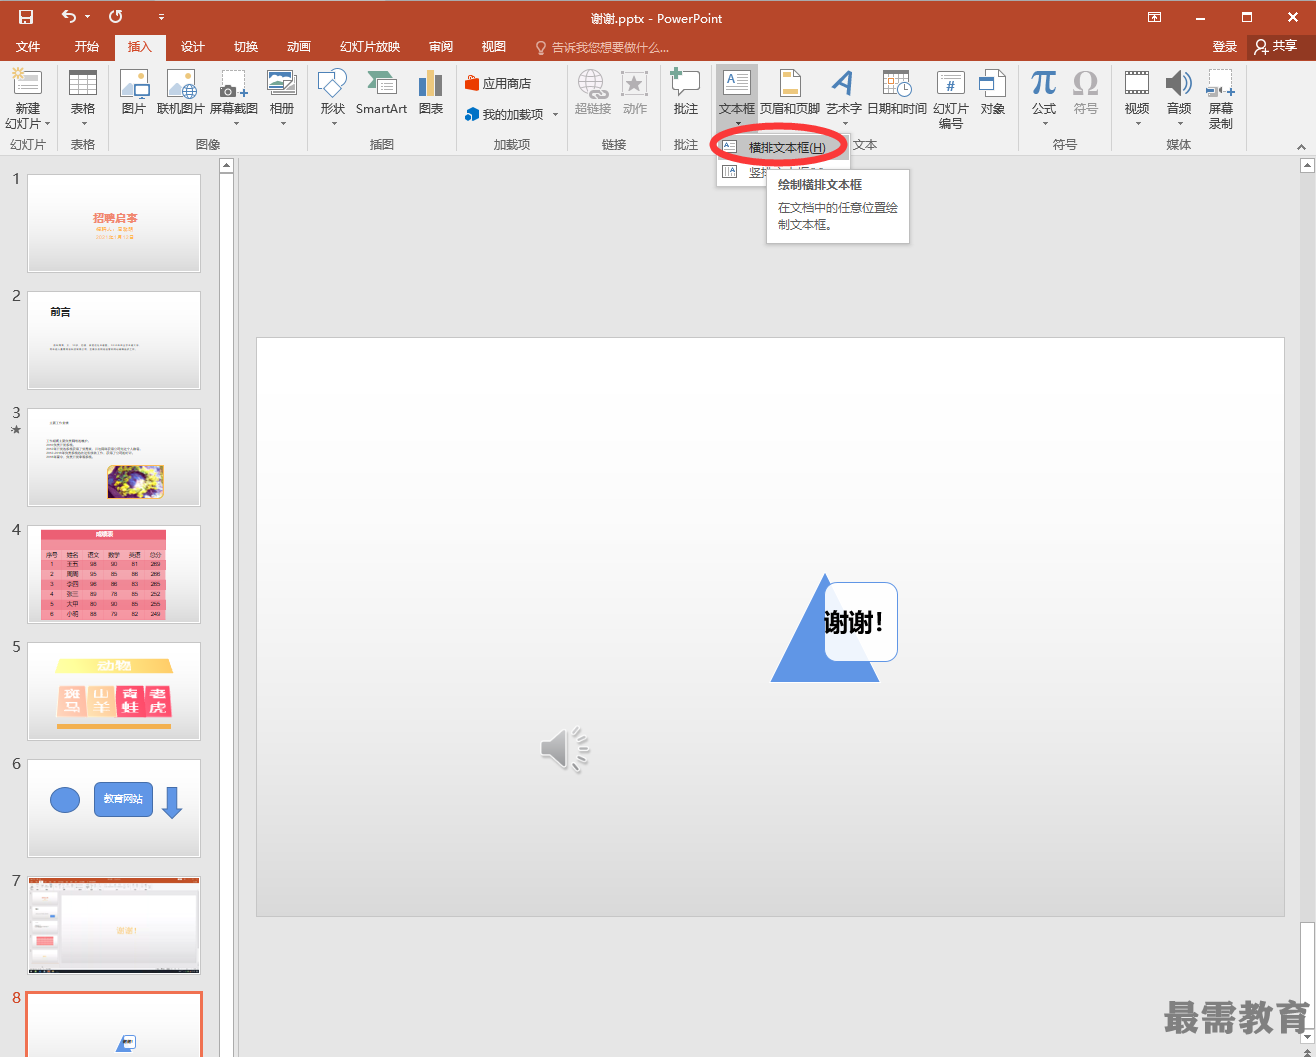
Task: Click the 登录 sign-in link
Action: 1225,47
